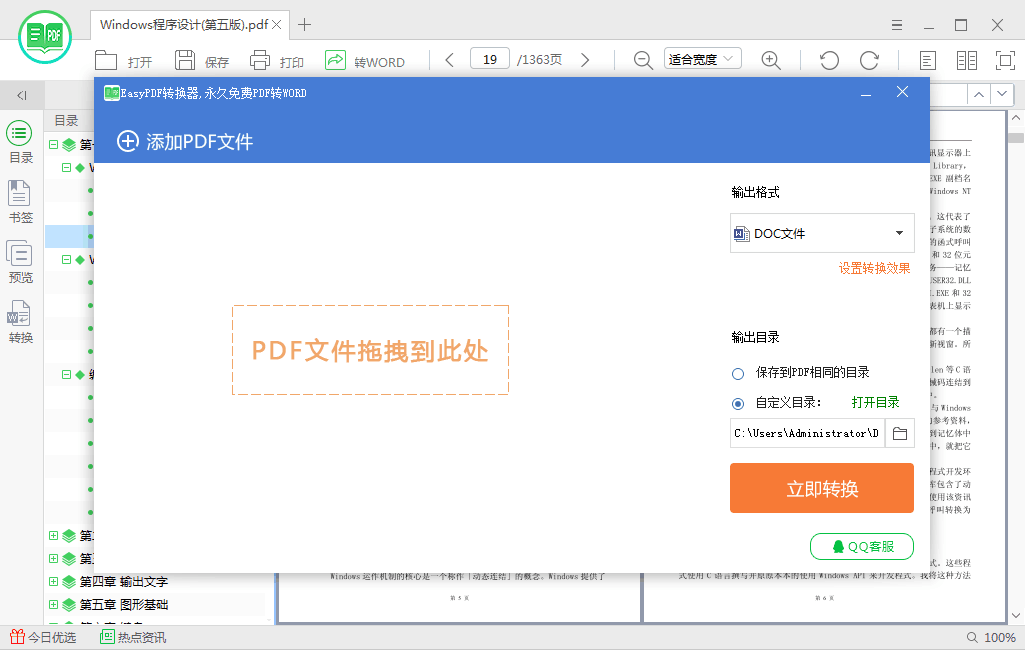Viewport: 1025px width, 650px height.
Task: Select save to same directory as PDF
Action: pyautogui.click(x=738, y=373)
